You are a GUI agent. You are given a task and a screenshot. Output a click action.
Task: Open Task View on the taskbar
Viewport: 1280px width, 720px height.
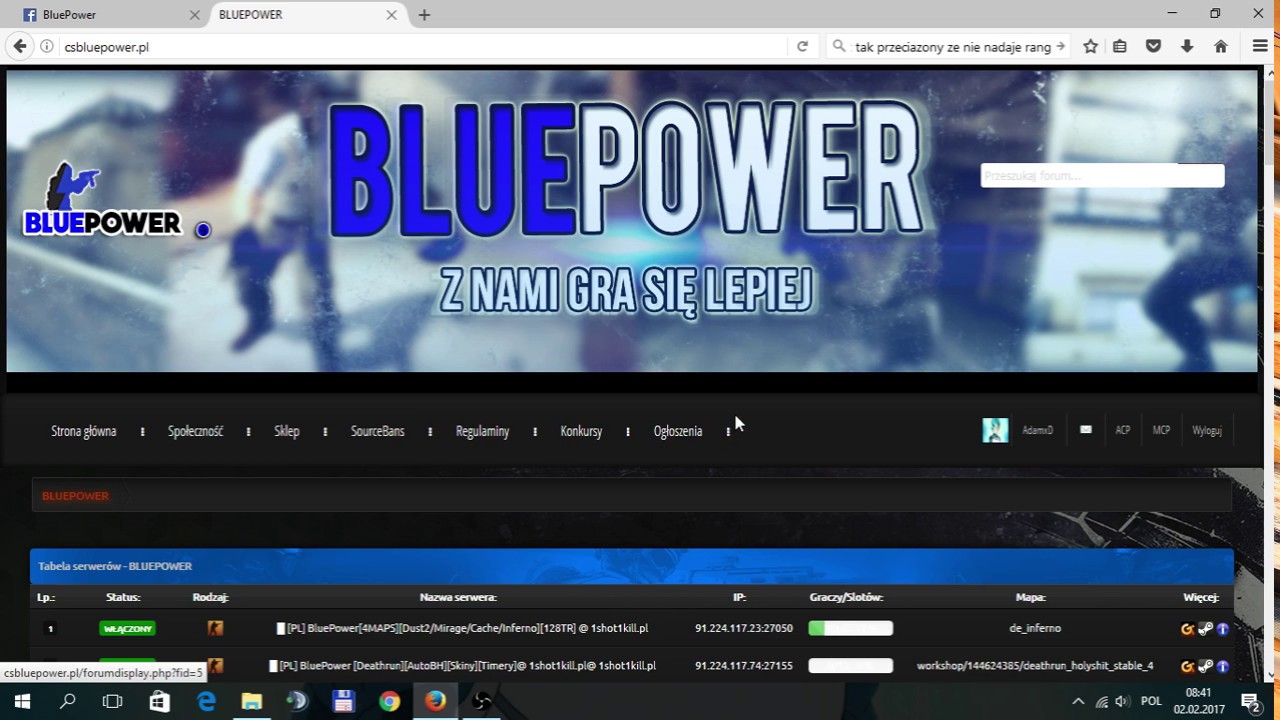click(x=113, y=701)
